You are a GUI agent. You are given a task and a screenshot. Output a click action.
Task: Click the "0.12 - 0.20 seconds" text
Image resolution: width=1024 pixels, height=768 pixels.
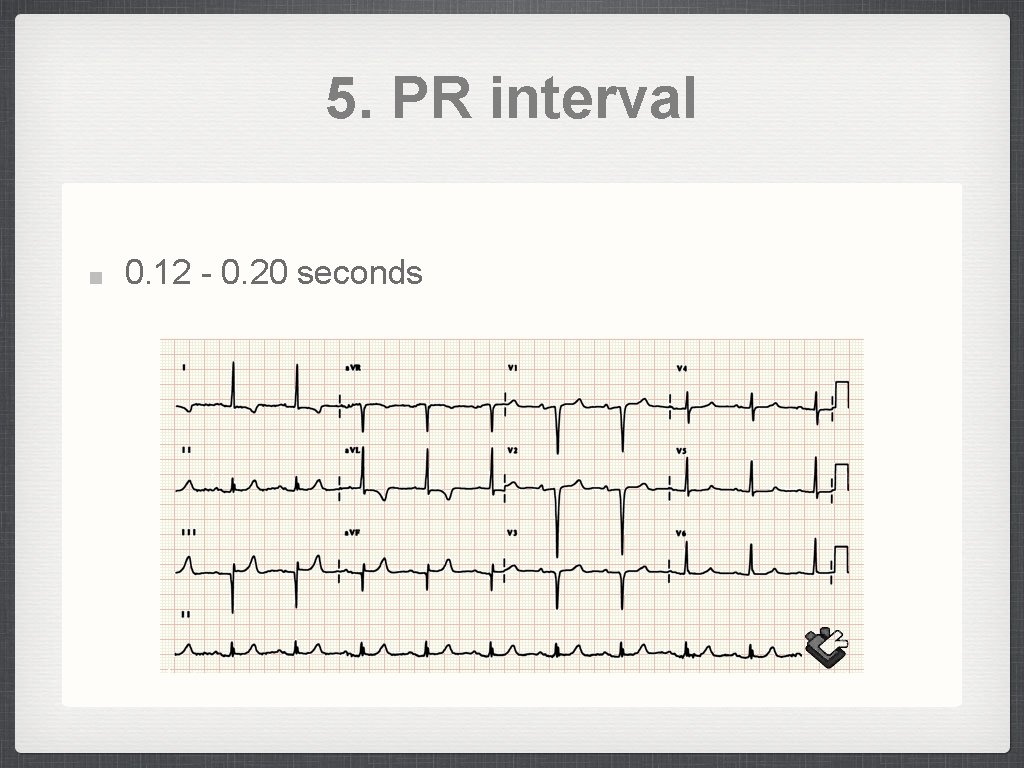point(273,272)
